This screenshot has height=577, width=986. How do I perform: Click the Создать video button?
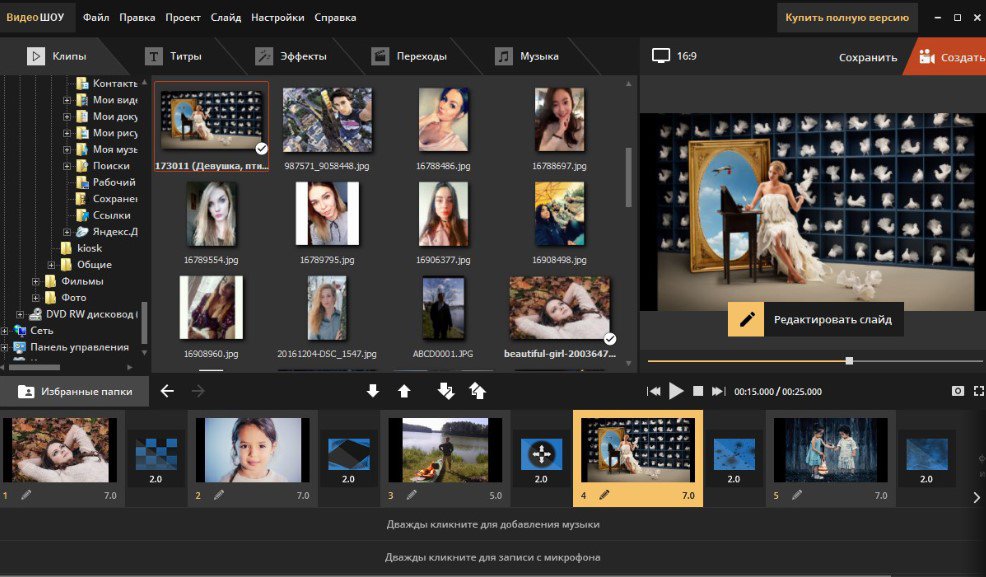(x=948, y=57)
